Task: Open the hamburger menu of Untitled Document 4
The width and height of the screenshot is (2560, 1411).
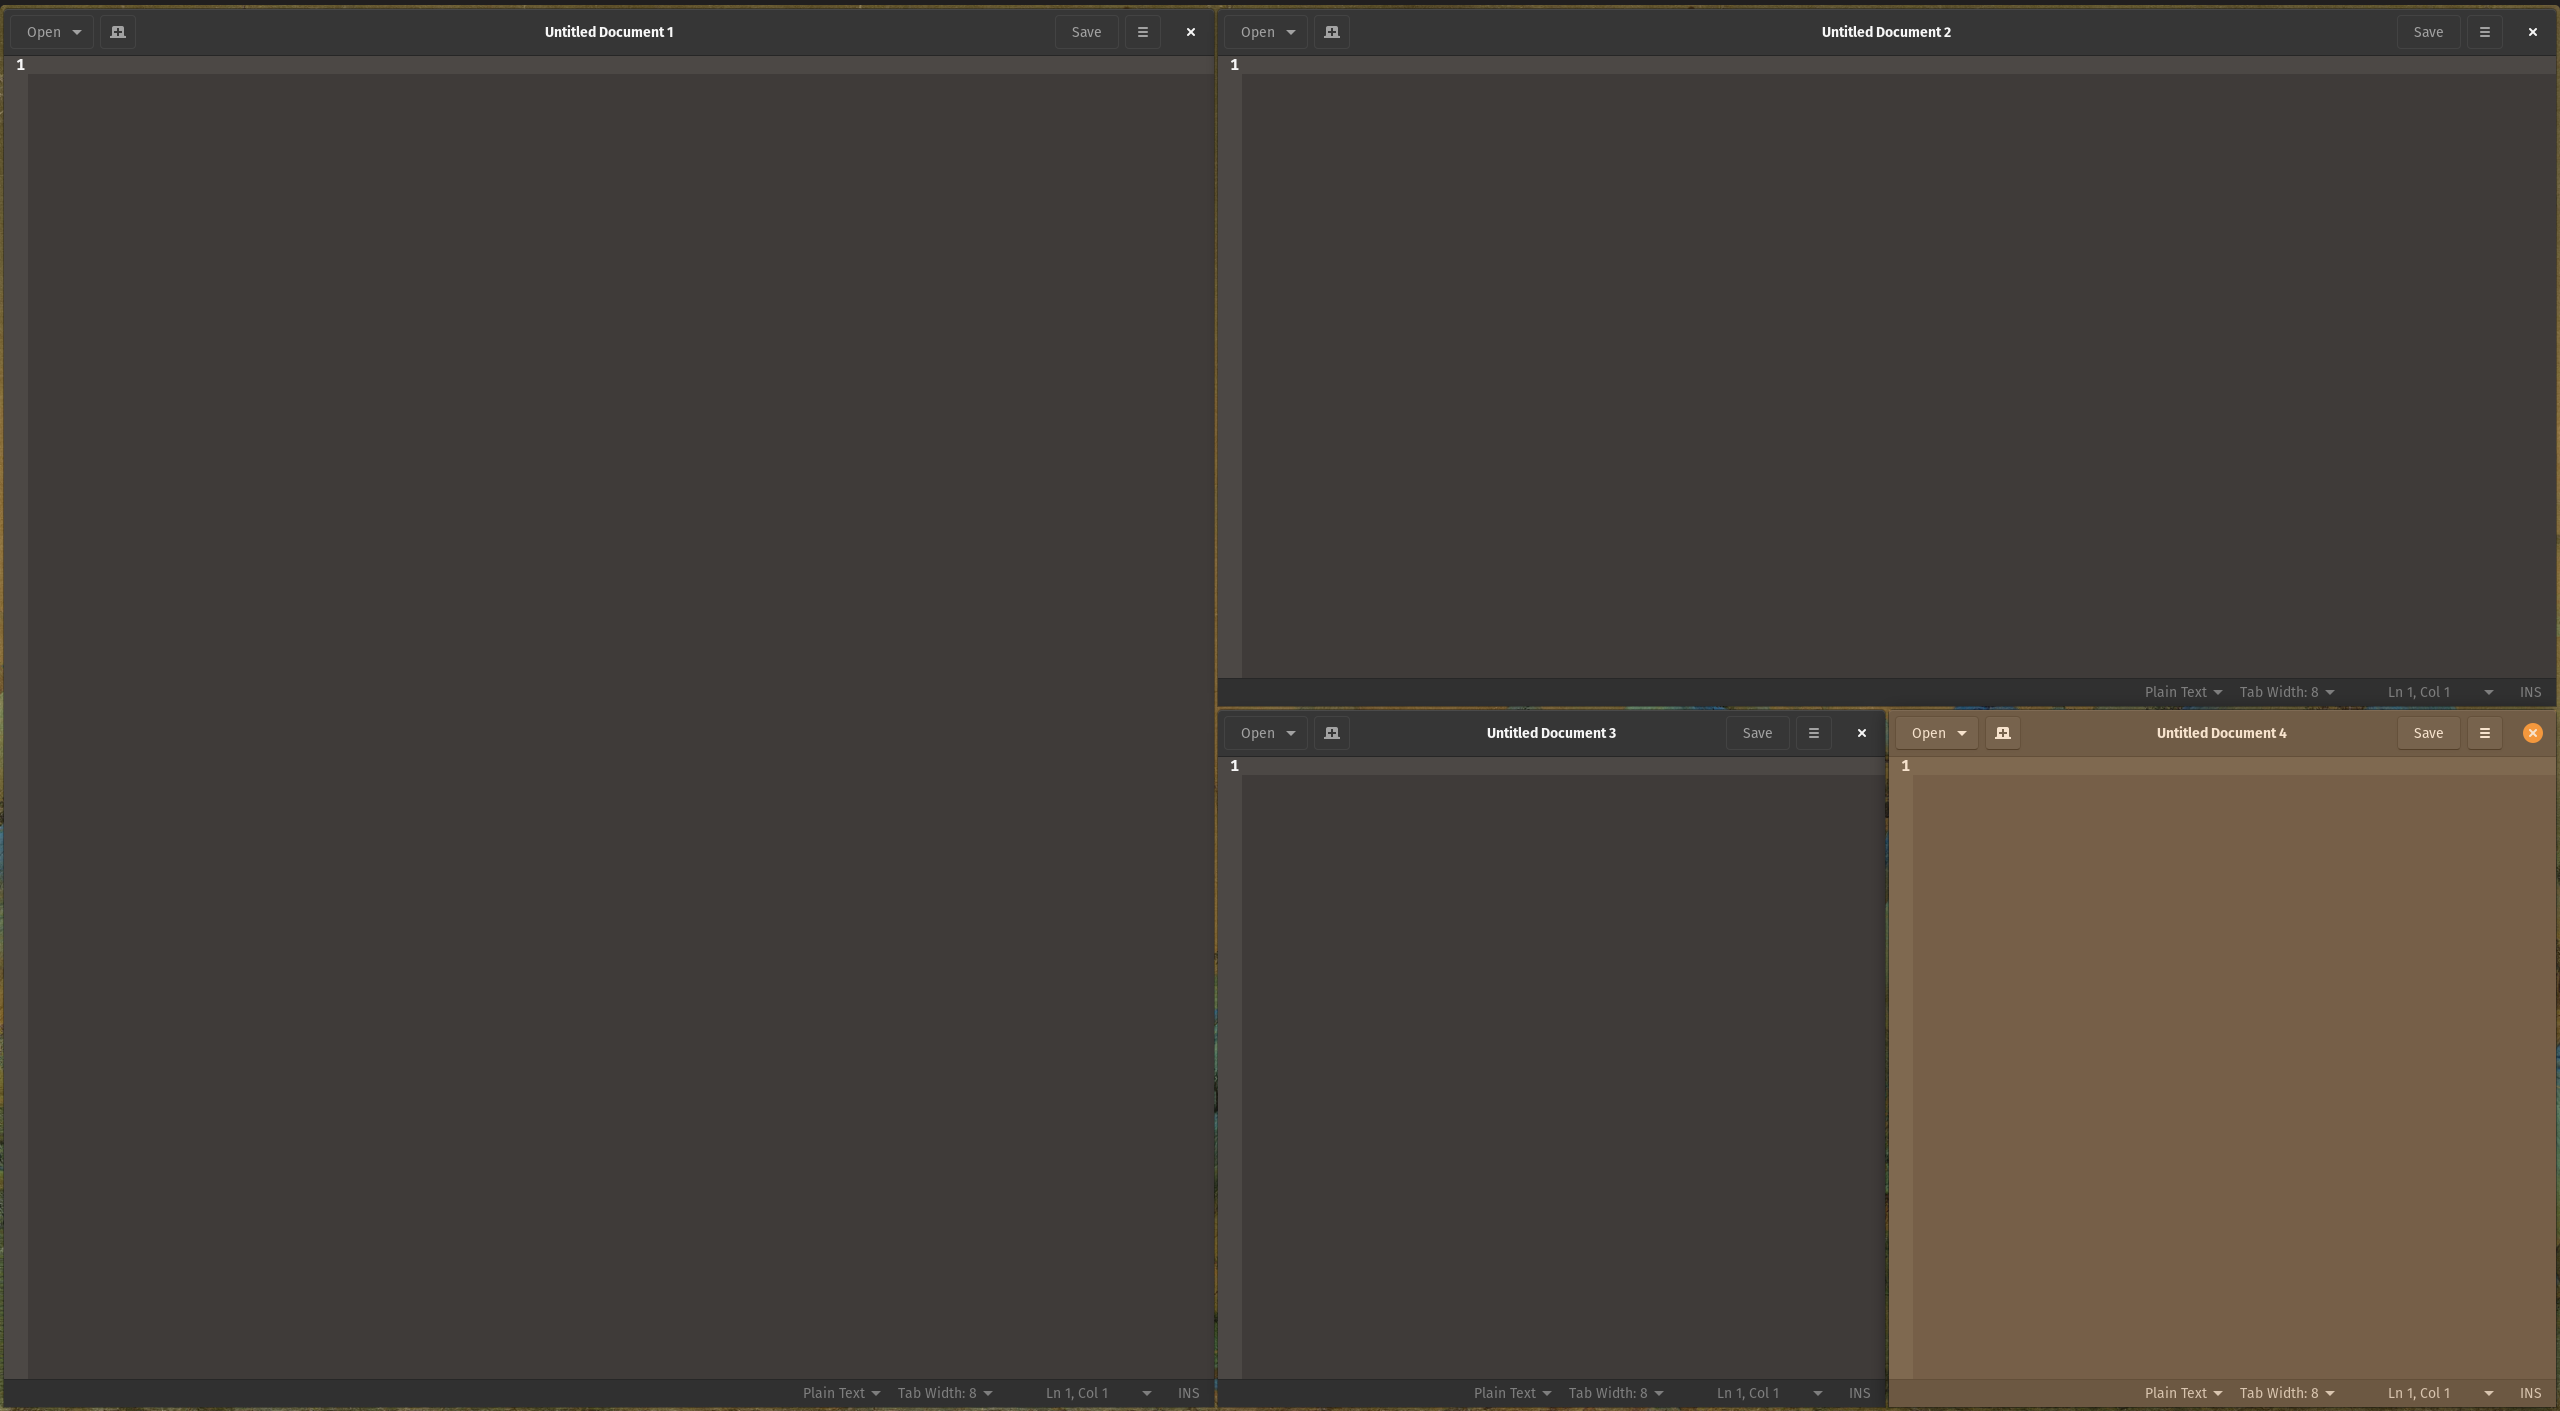Action: [2485, 732]
